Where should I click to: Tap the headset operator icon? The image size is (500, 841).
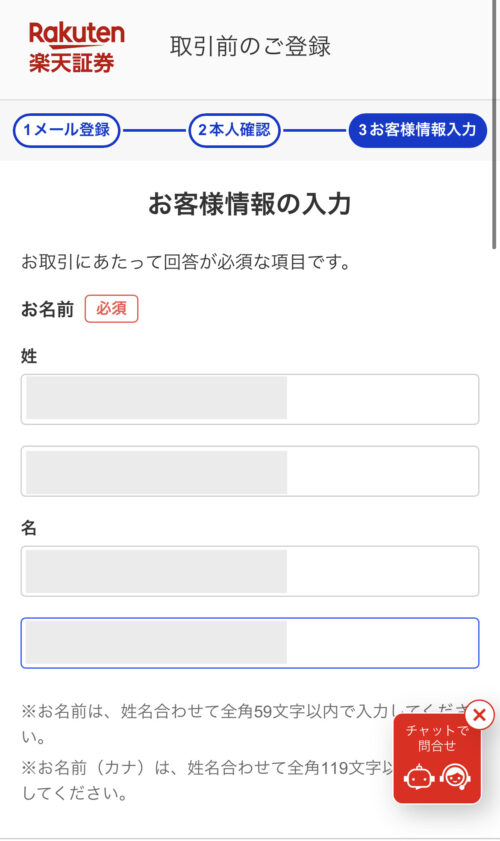[x=455, y=776]
